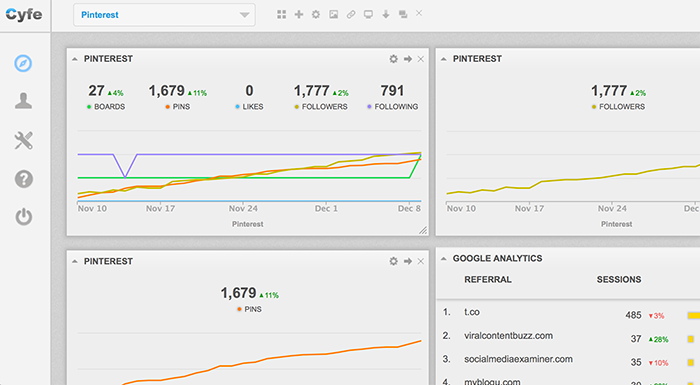
Task: Collapse the Google Analytics widget
Action: [x=444, y=259]
